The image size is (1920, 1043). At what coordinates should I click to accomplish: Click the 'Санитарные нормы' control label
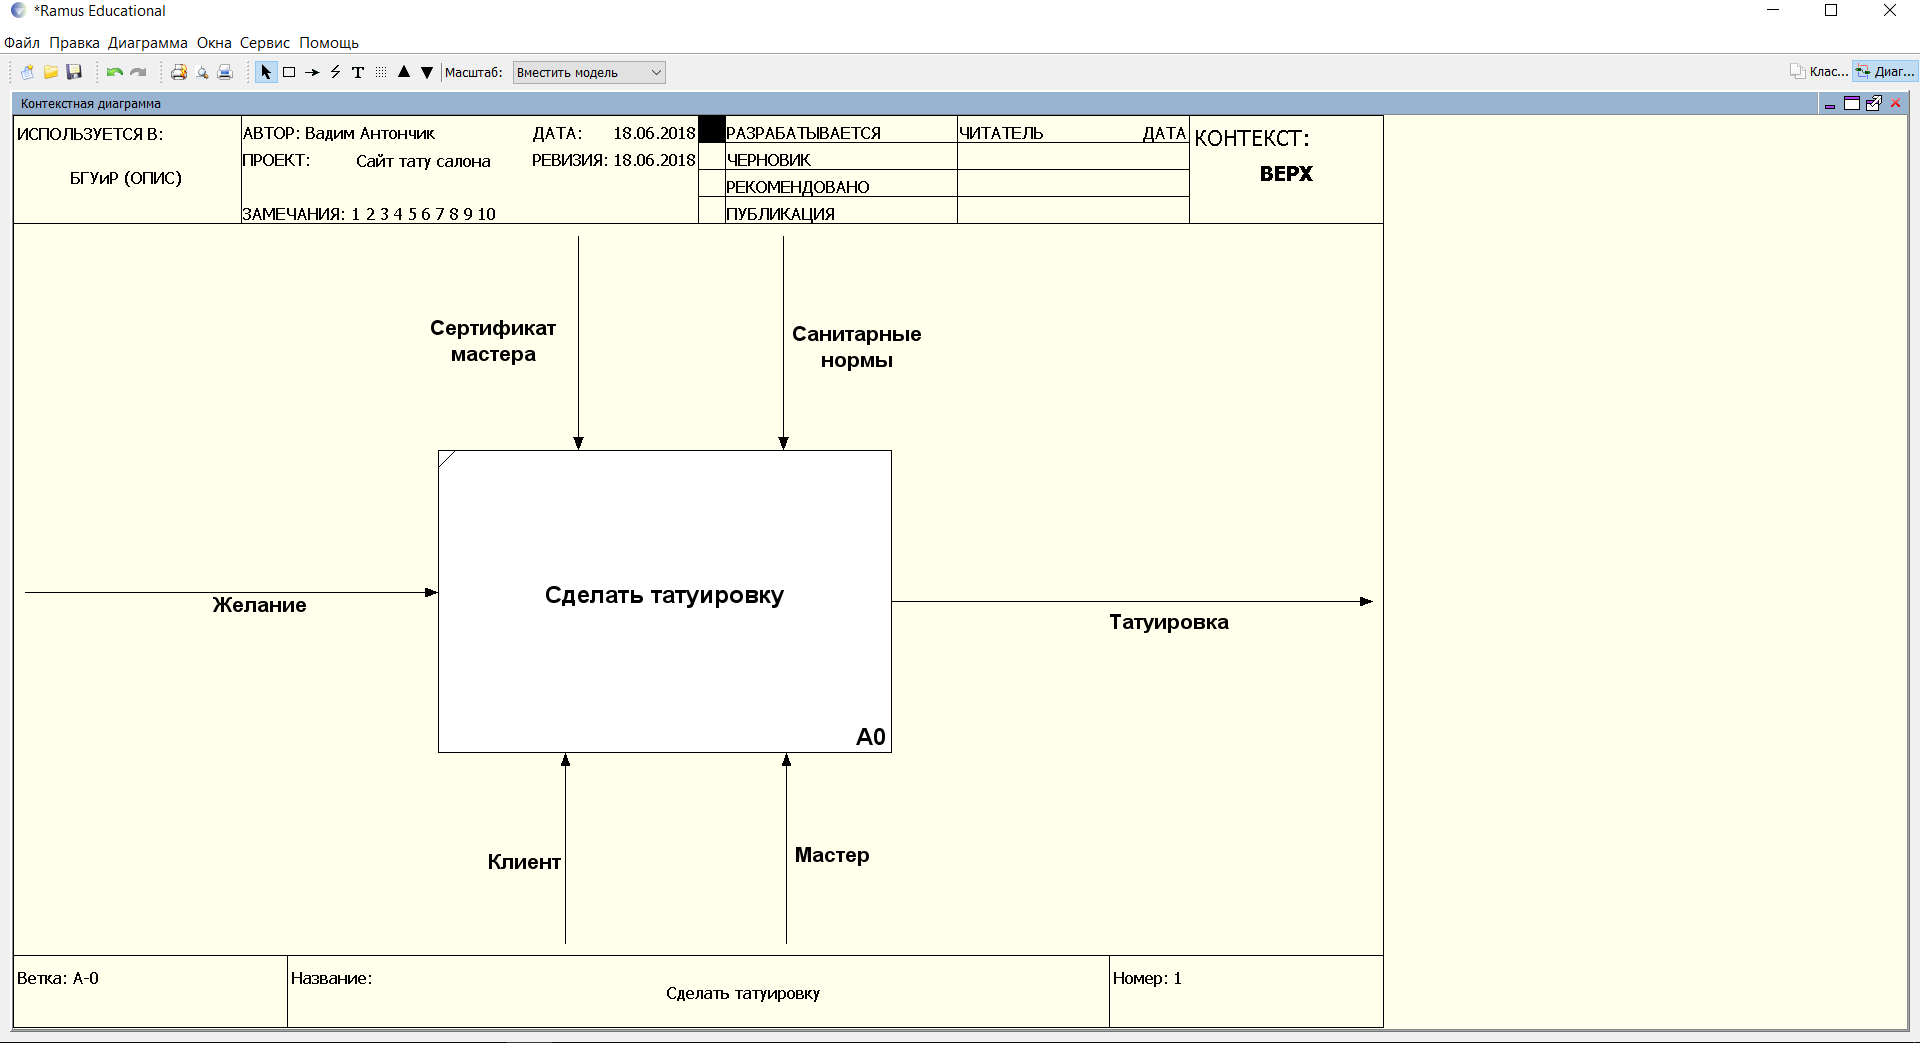(x=857, y=347)
